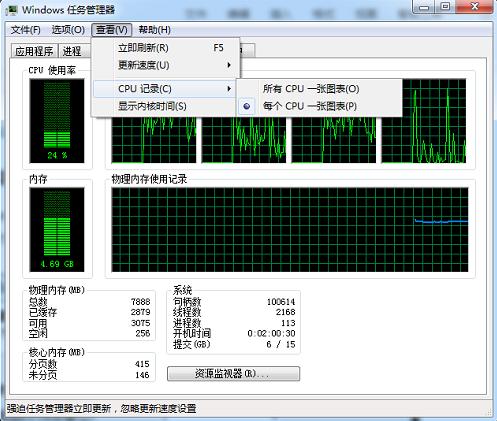Viewport: 497px width, 421px height.
Task: Switch to the 应用程序 tab
Action: click(34, 51)
